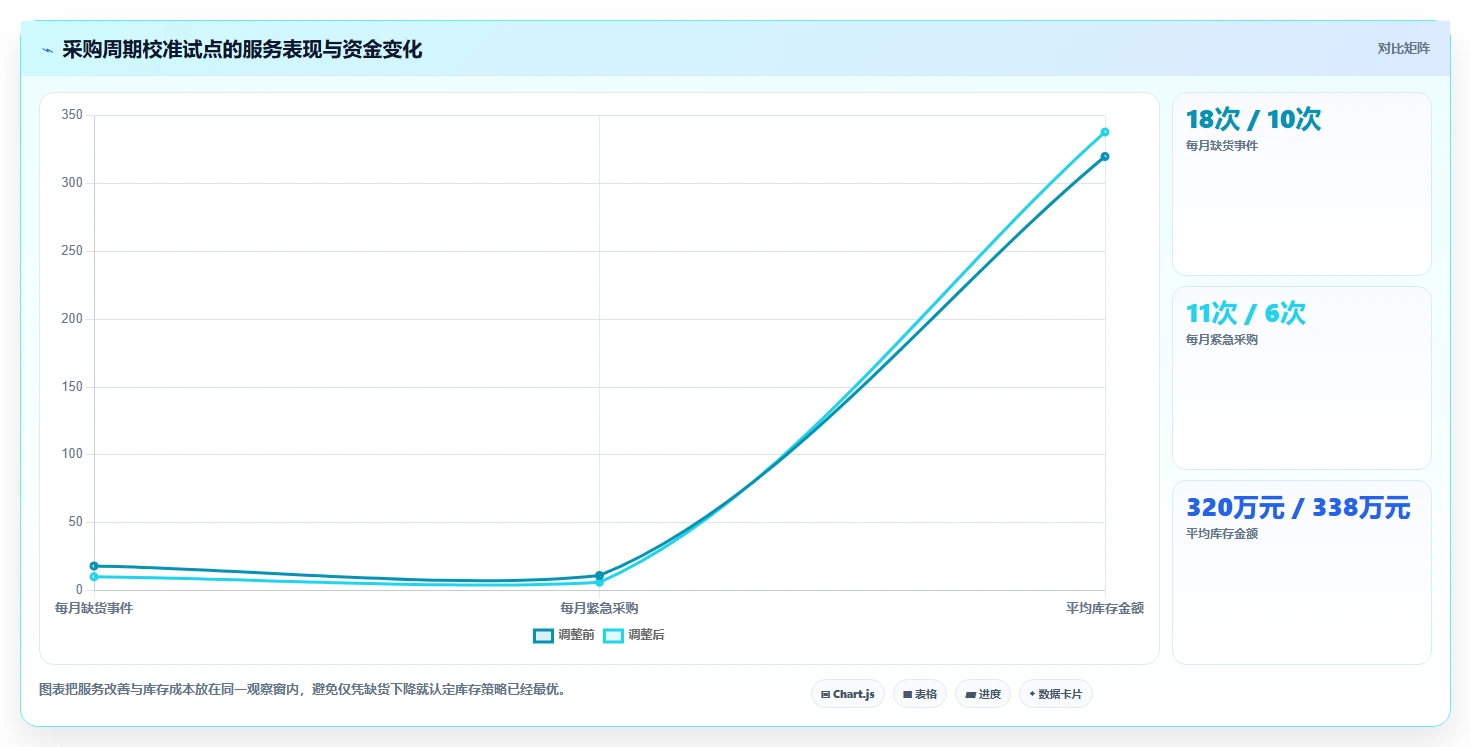Viewport: 1471px width, 747px height.
Task: Click the 每月紧急采购 x-axis label
Action: coord(599,608)
